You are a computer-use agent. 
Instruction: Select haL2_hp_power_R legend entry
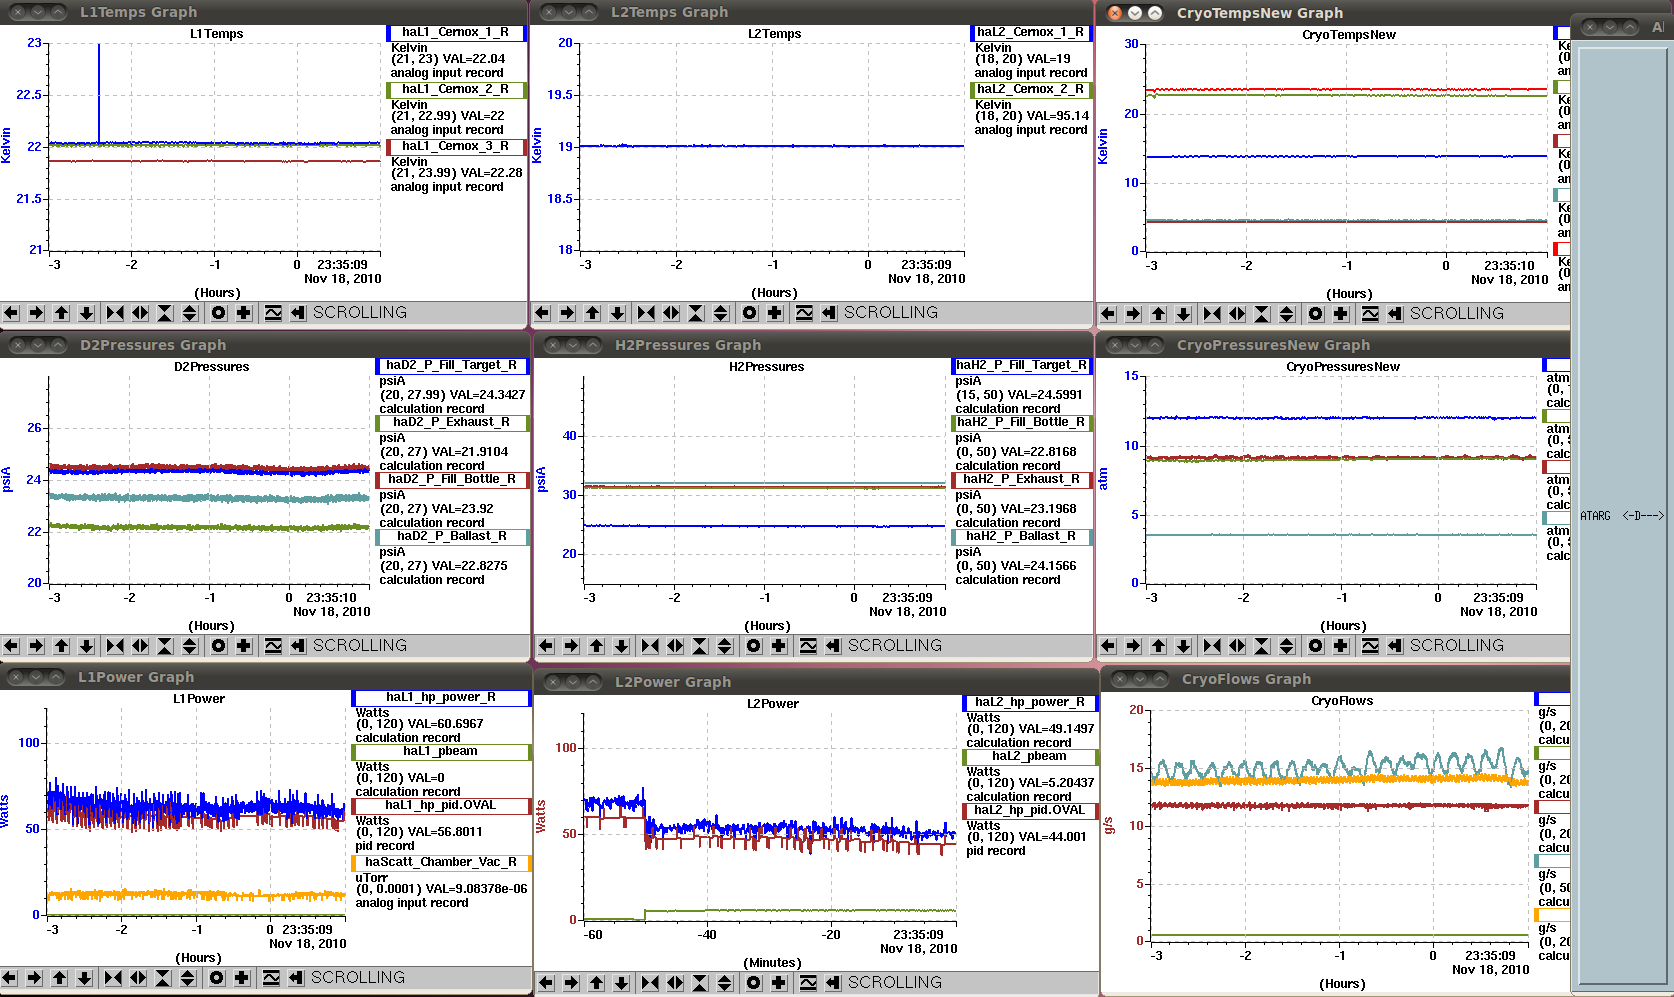(1030, 702)
